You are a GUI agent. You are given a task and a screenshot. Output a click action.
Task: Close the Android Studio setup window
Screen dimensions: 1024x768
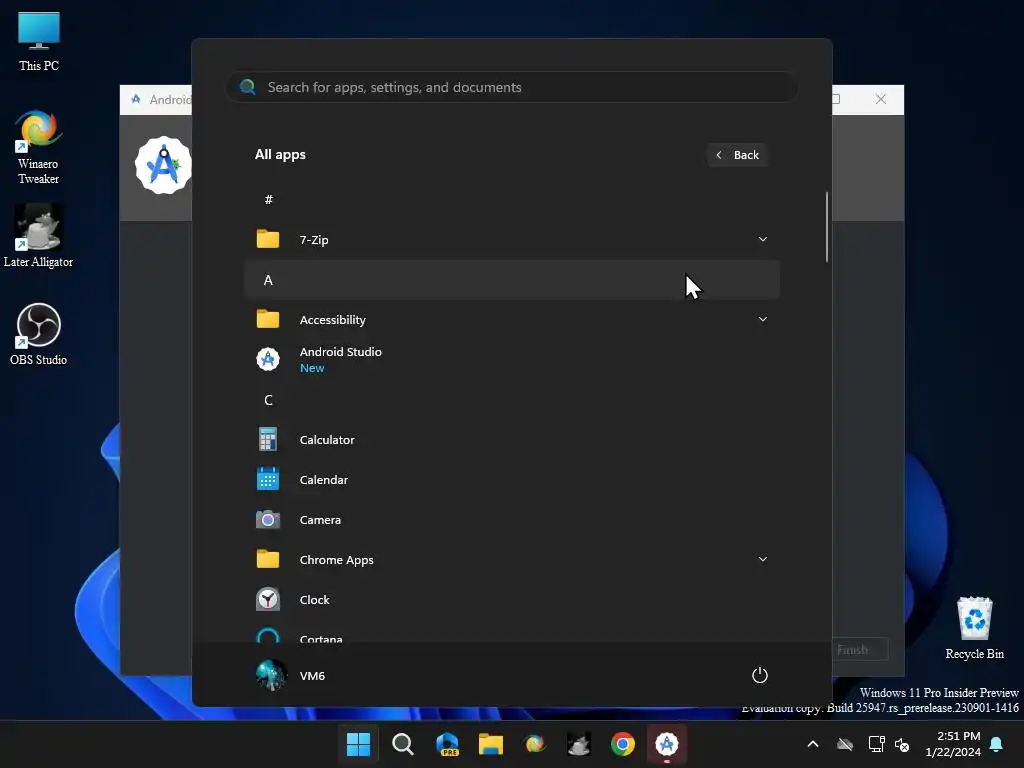tap(881, 99)
